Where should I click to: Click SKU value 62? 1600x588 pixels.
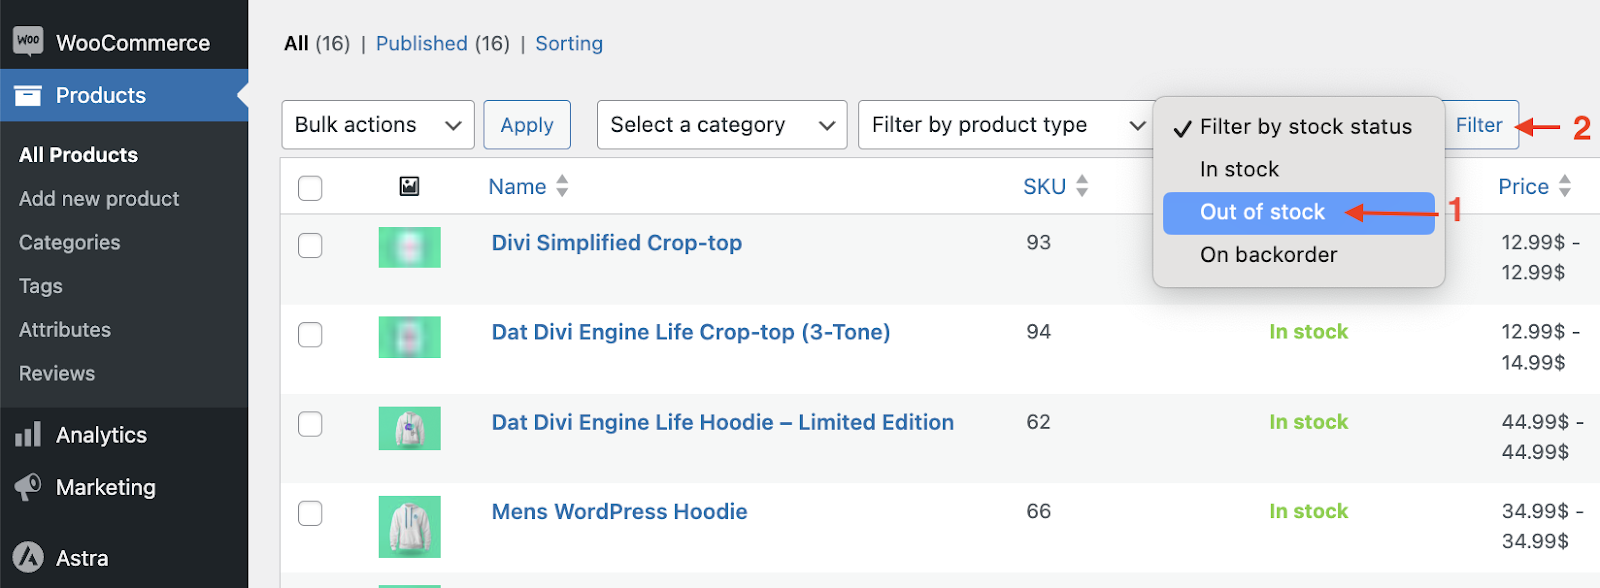[1038, 422]
